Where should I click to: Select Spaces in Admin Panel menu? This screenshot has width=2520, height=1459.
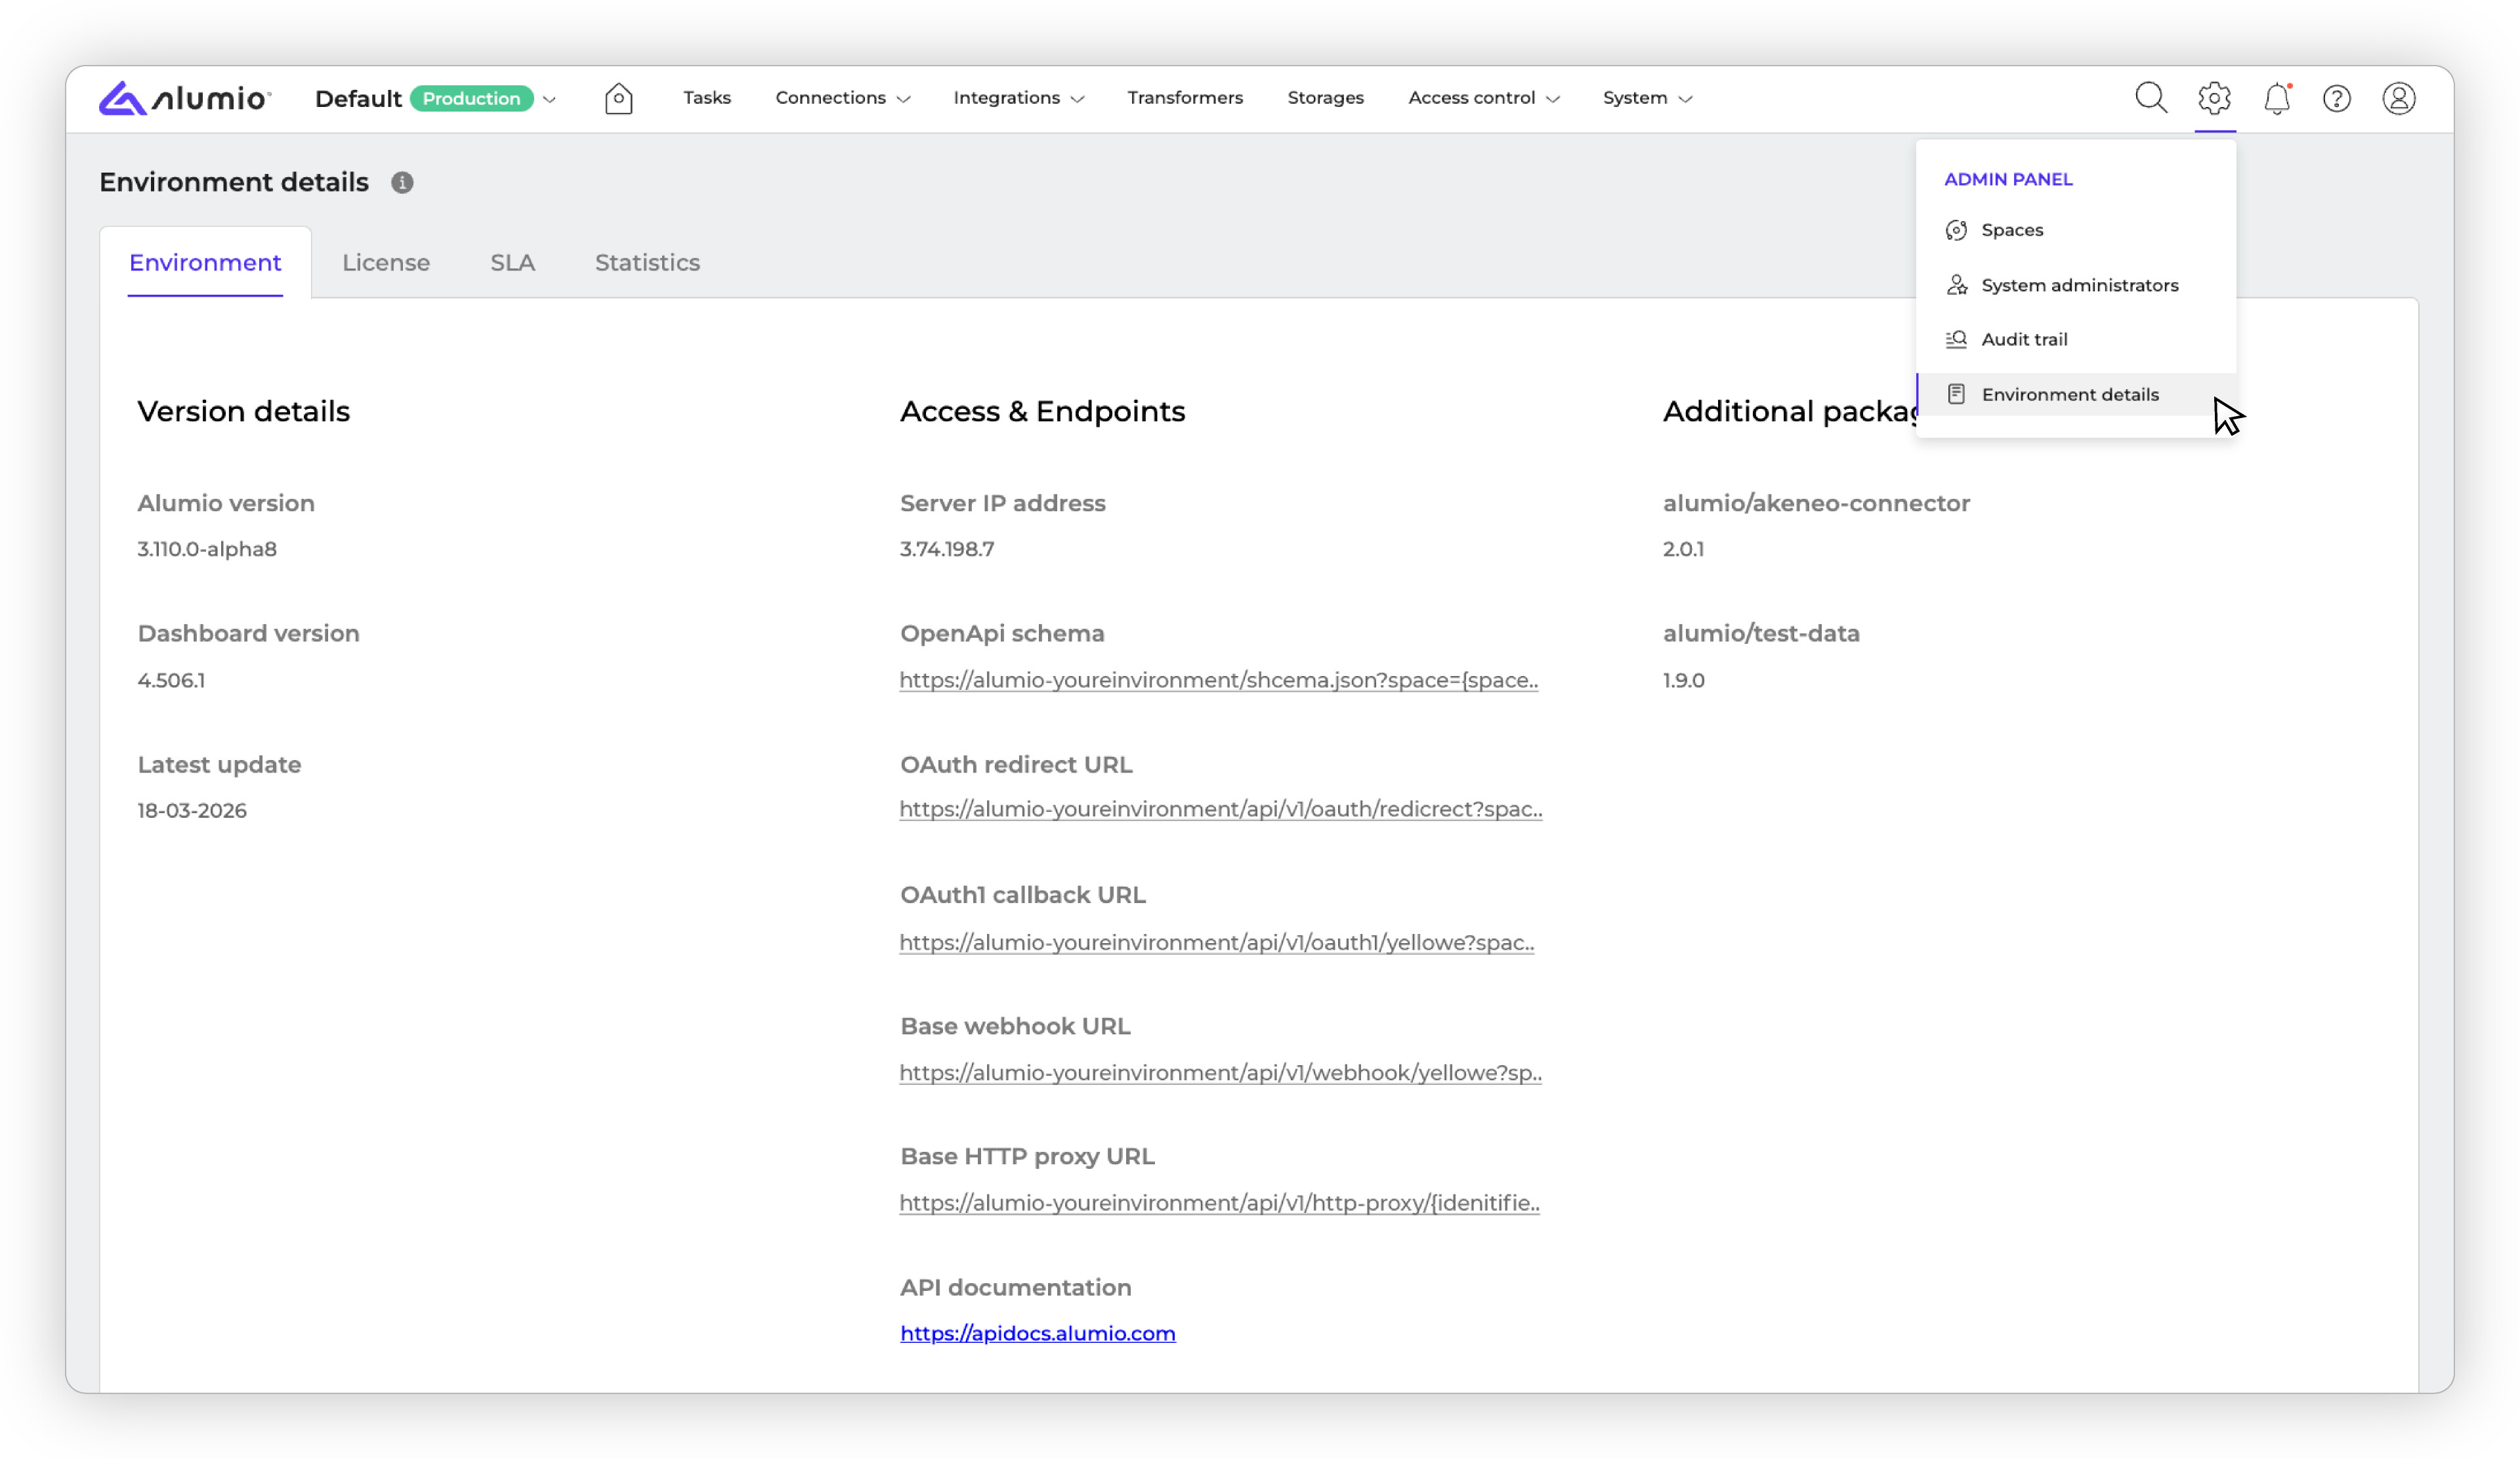2011,230
